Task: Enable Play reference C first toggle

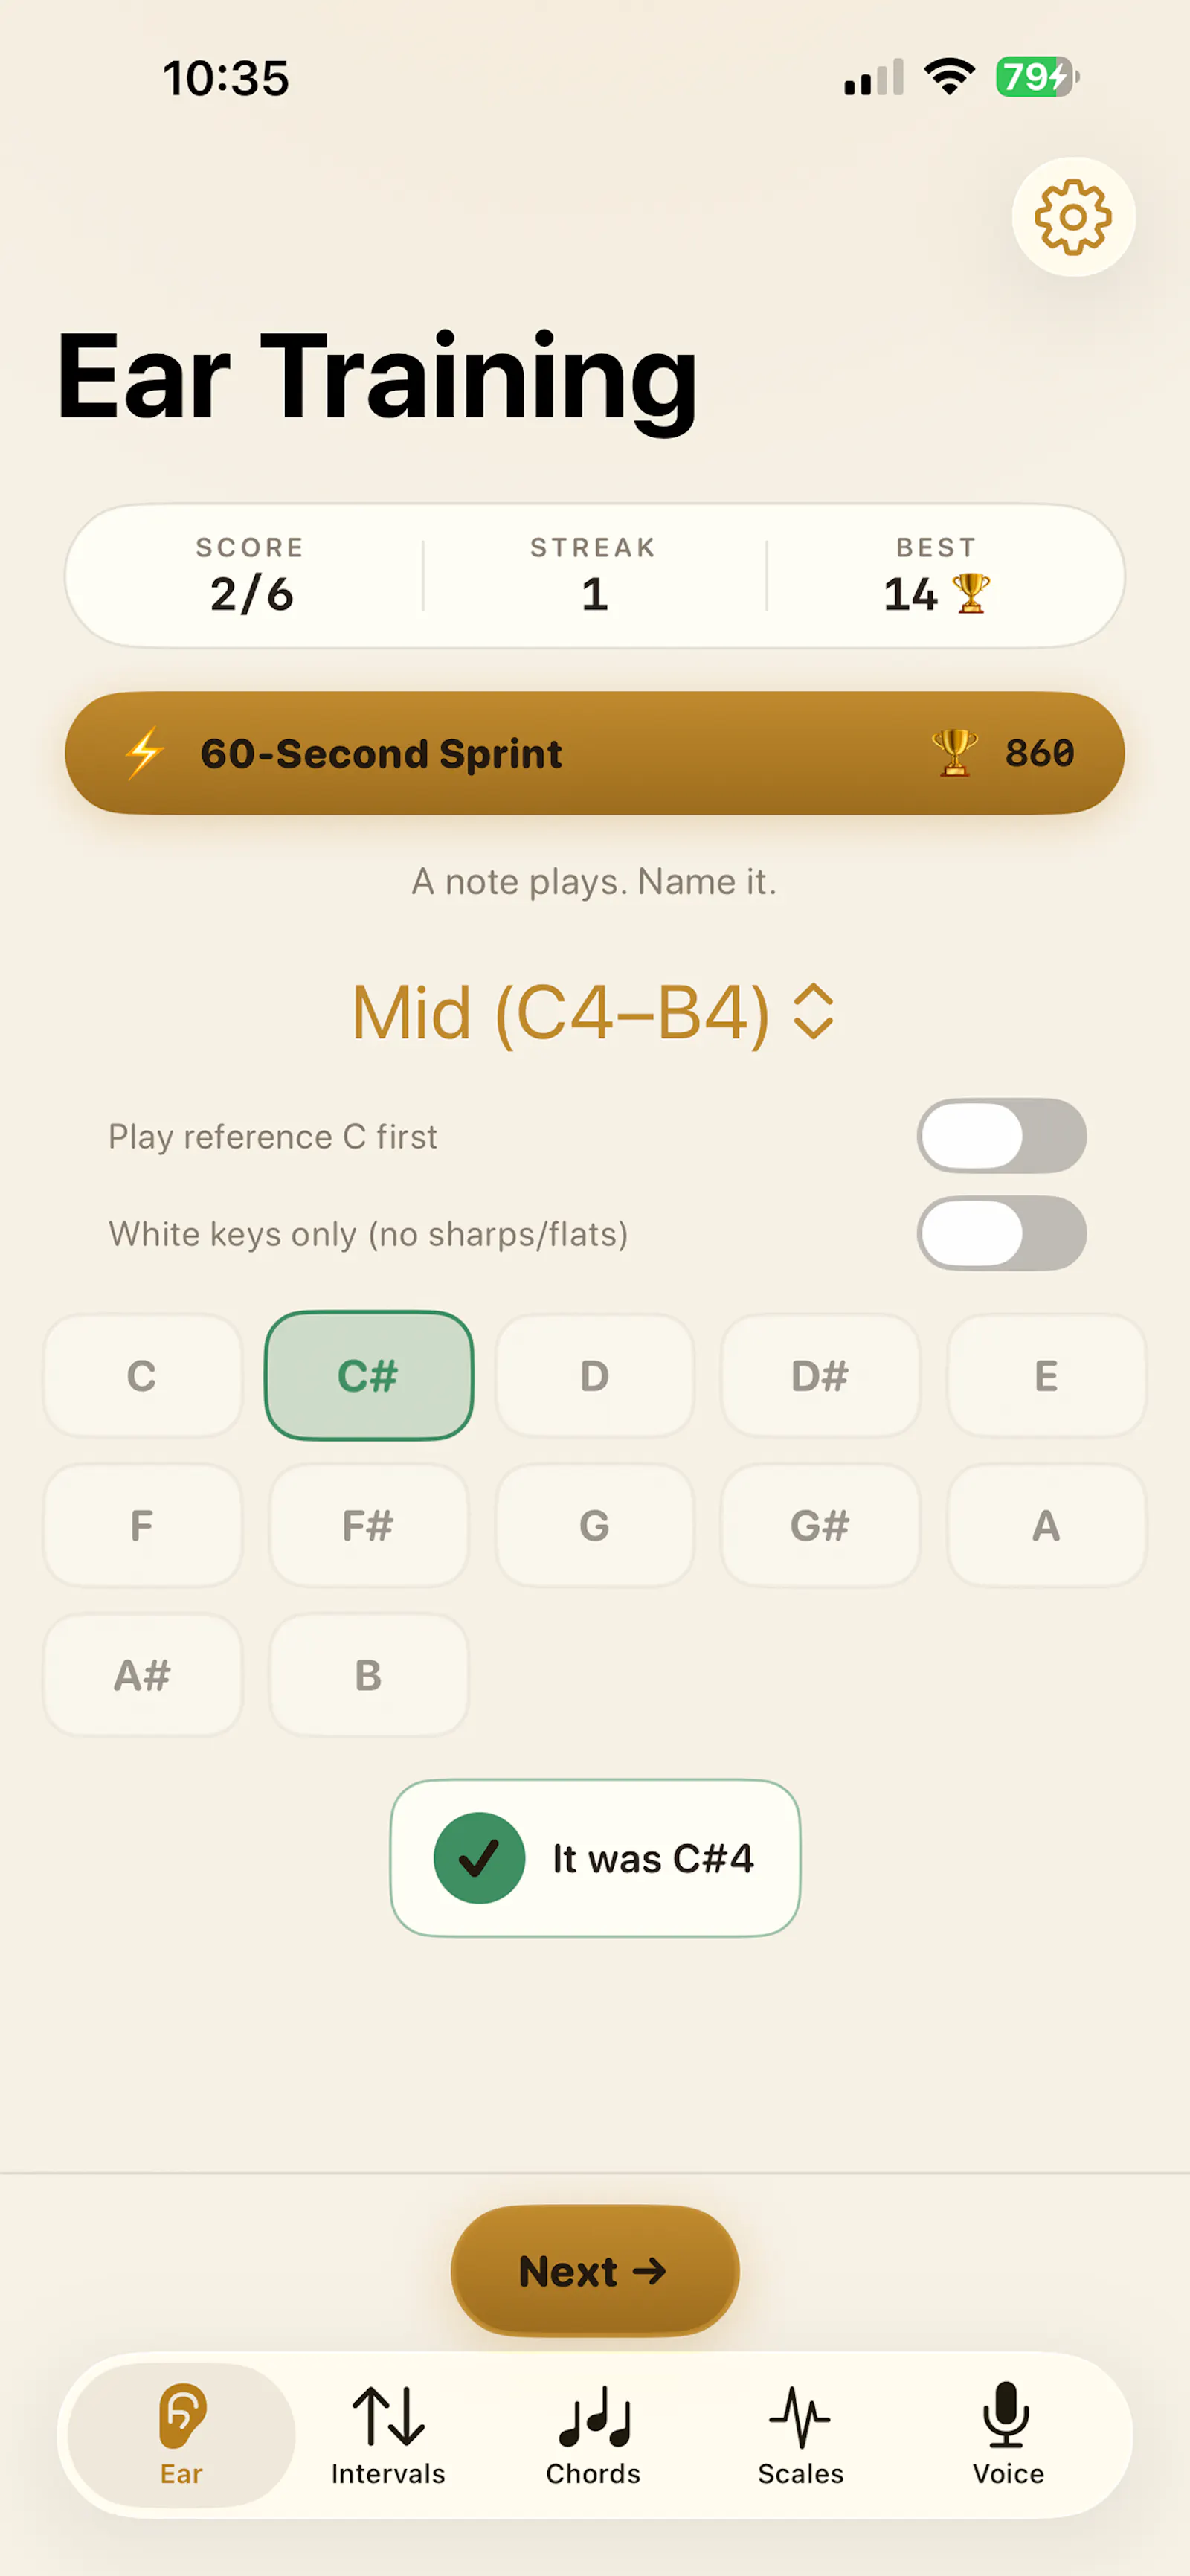Action: [1001, 1136]
